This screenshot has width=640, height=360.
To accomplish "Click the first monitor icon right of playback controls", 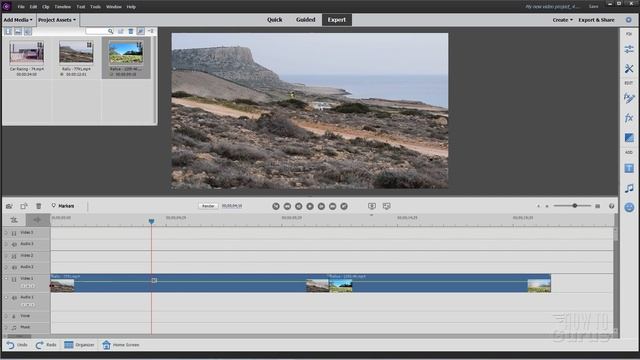I will pyautogui.click(x=371, y=206).
